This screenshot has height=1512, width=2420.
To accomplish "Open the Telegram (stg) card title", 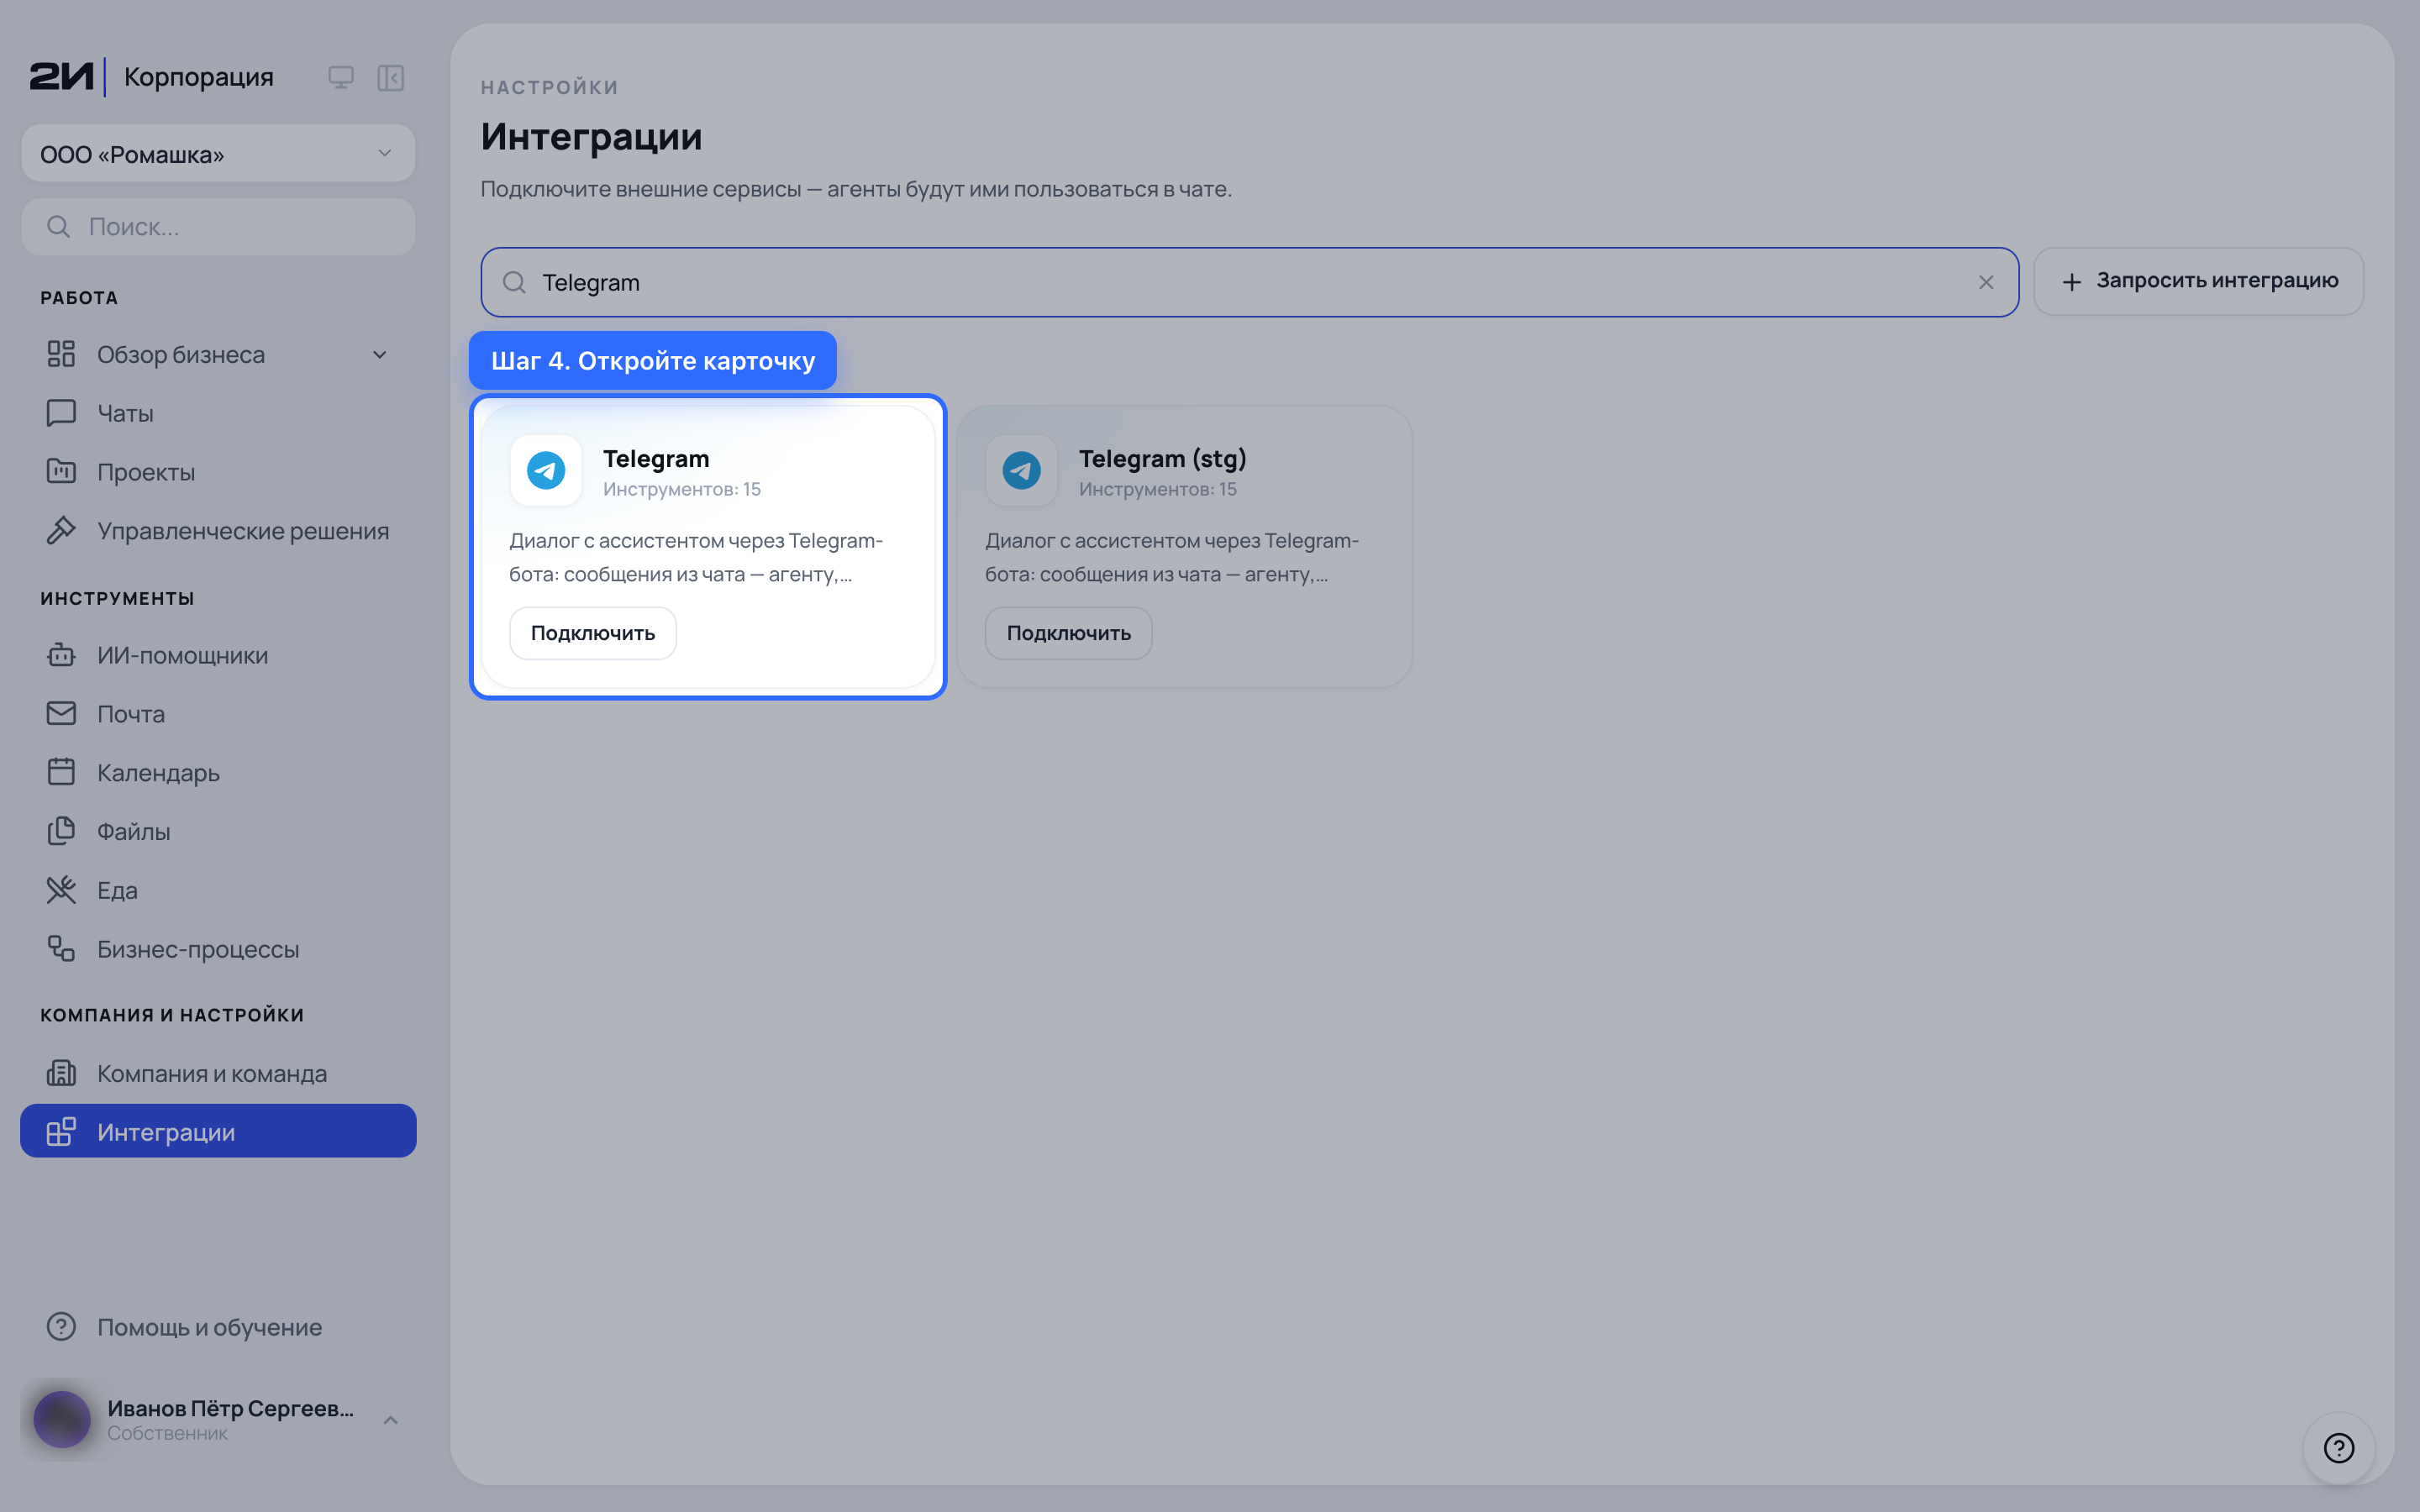I will coord(1163,458).
